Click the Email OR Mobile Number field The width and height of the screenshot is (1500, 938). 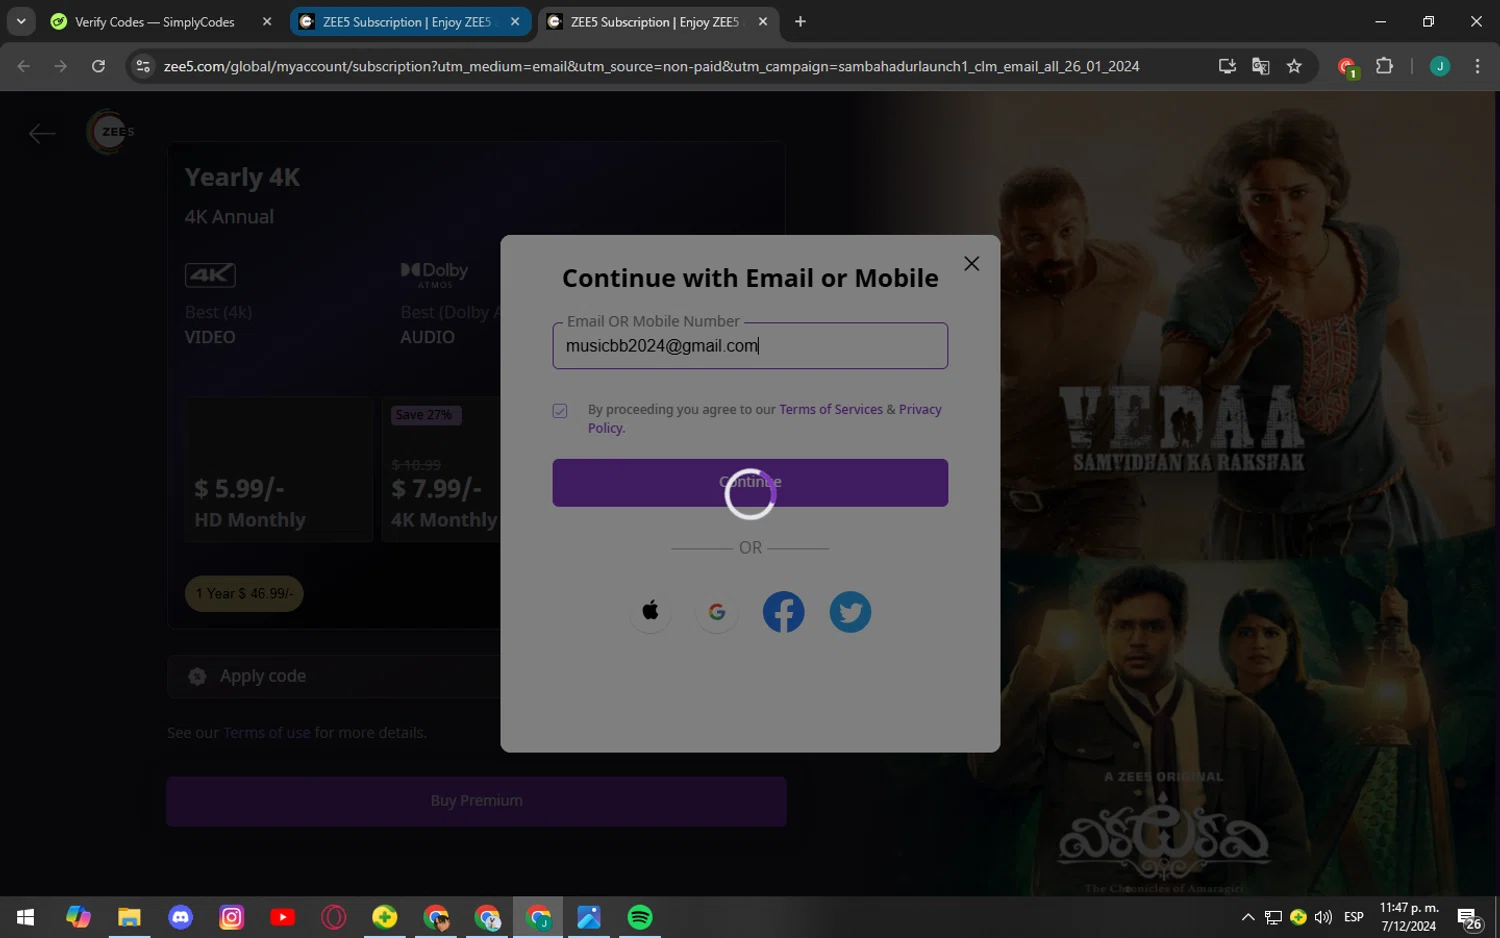[x=750, y=346]
